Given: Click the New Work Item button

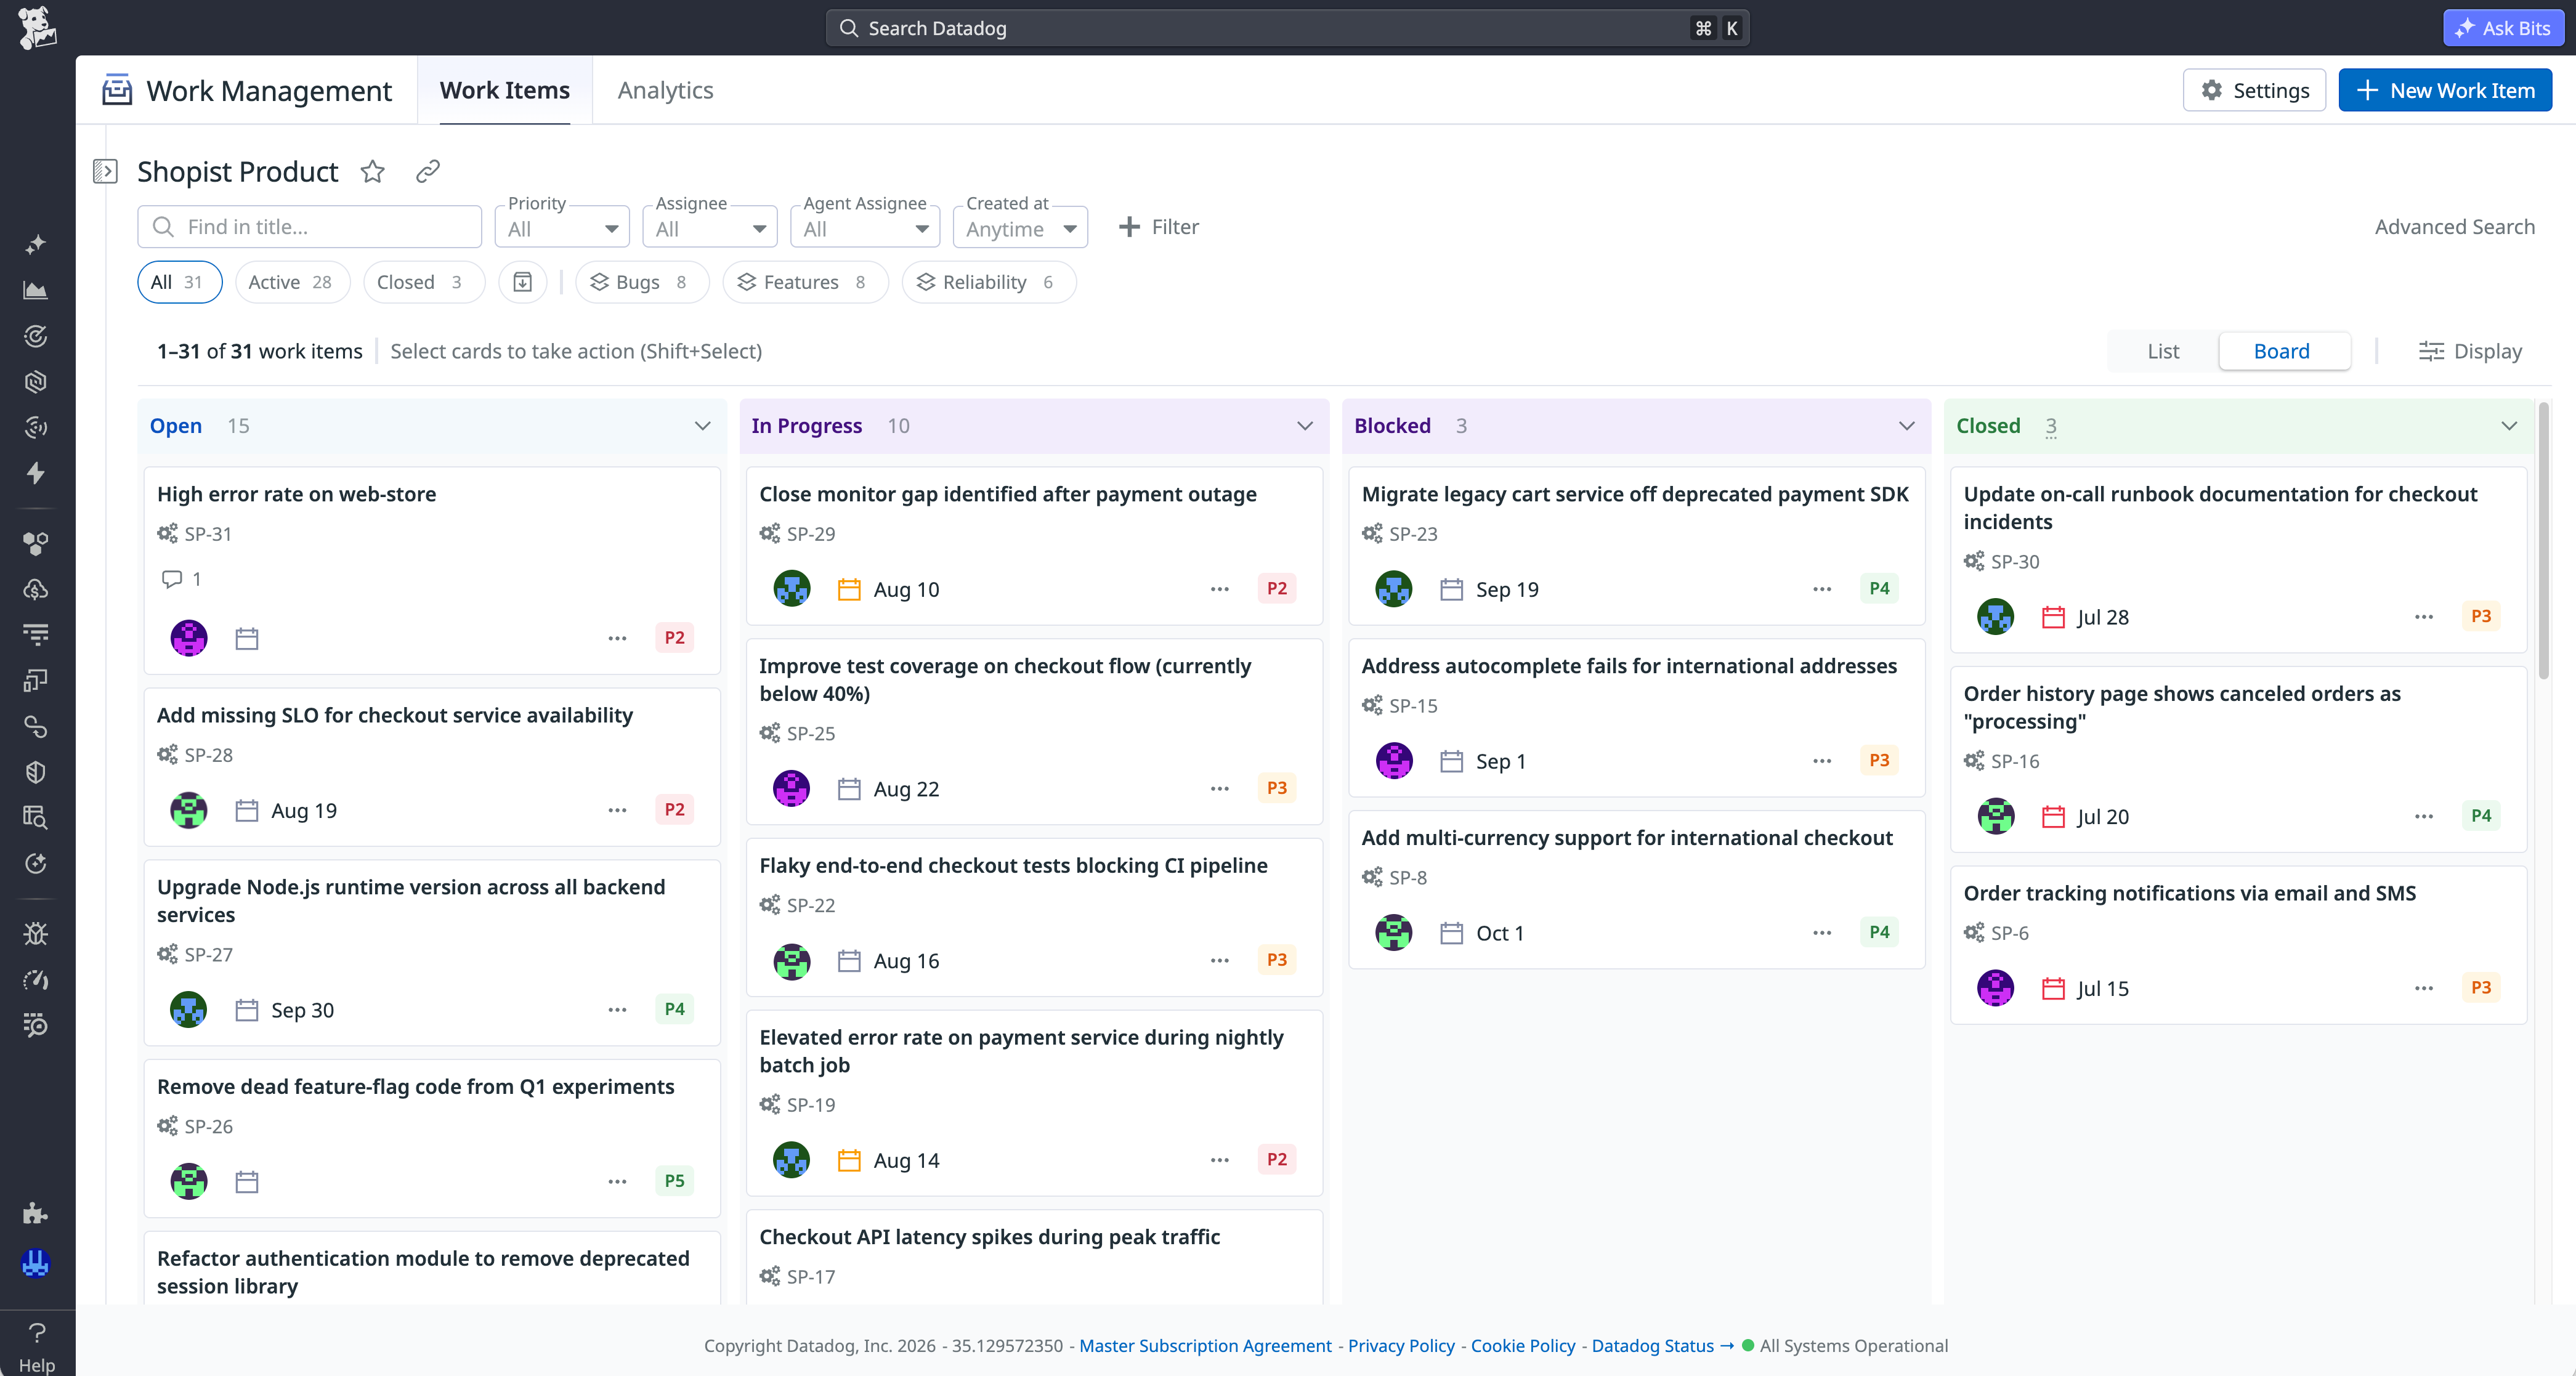Looking at the screenshot, I should pyautogui.click(x=2445, y=90).
